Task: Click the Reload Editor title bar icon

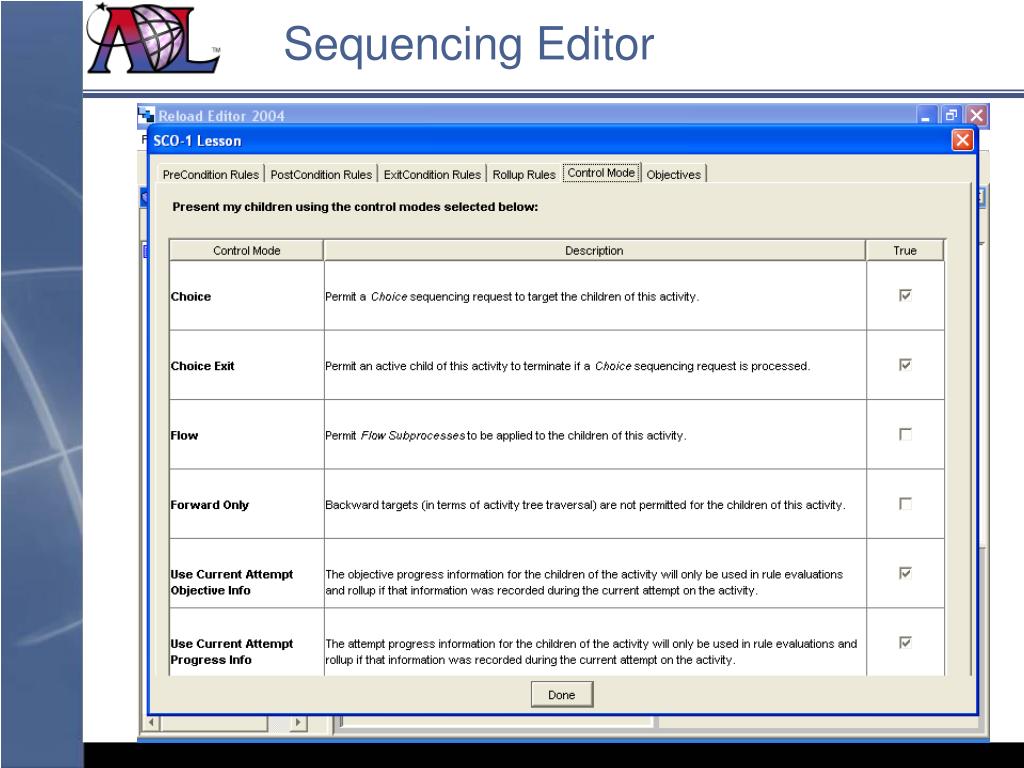Action: tap(146, 114)
